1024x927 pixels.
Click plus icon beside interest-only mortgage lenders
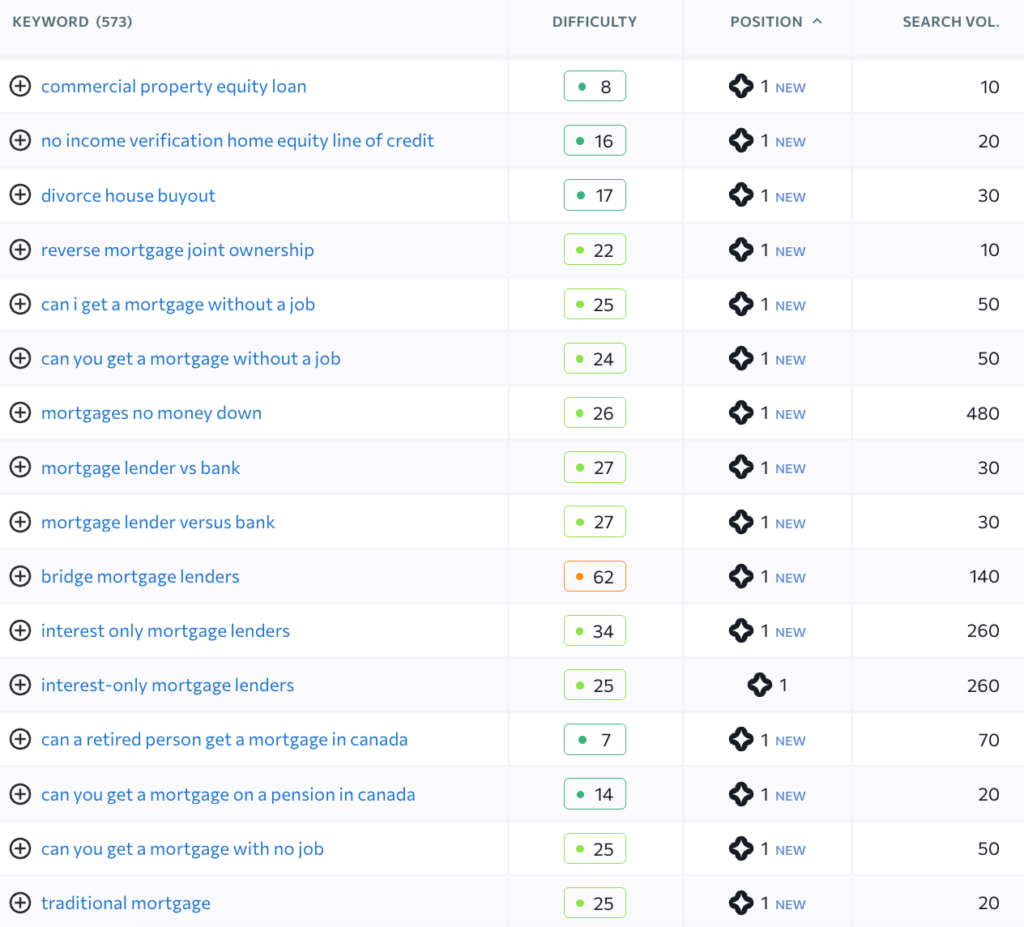click(20, 685)
